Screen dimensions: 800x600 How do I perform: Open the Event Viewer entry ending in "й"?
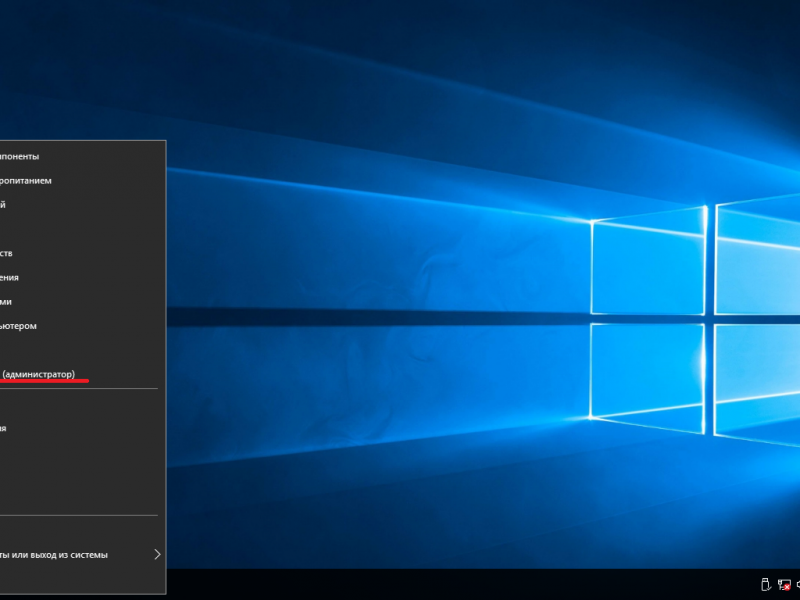(x=82, y=205)
